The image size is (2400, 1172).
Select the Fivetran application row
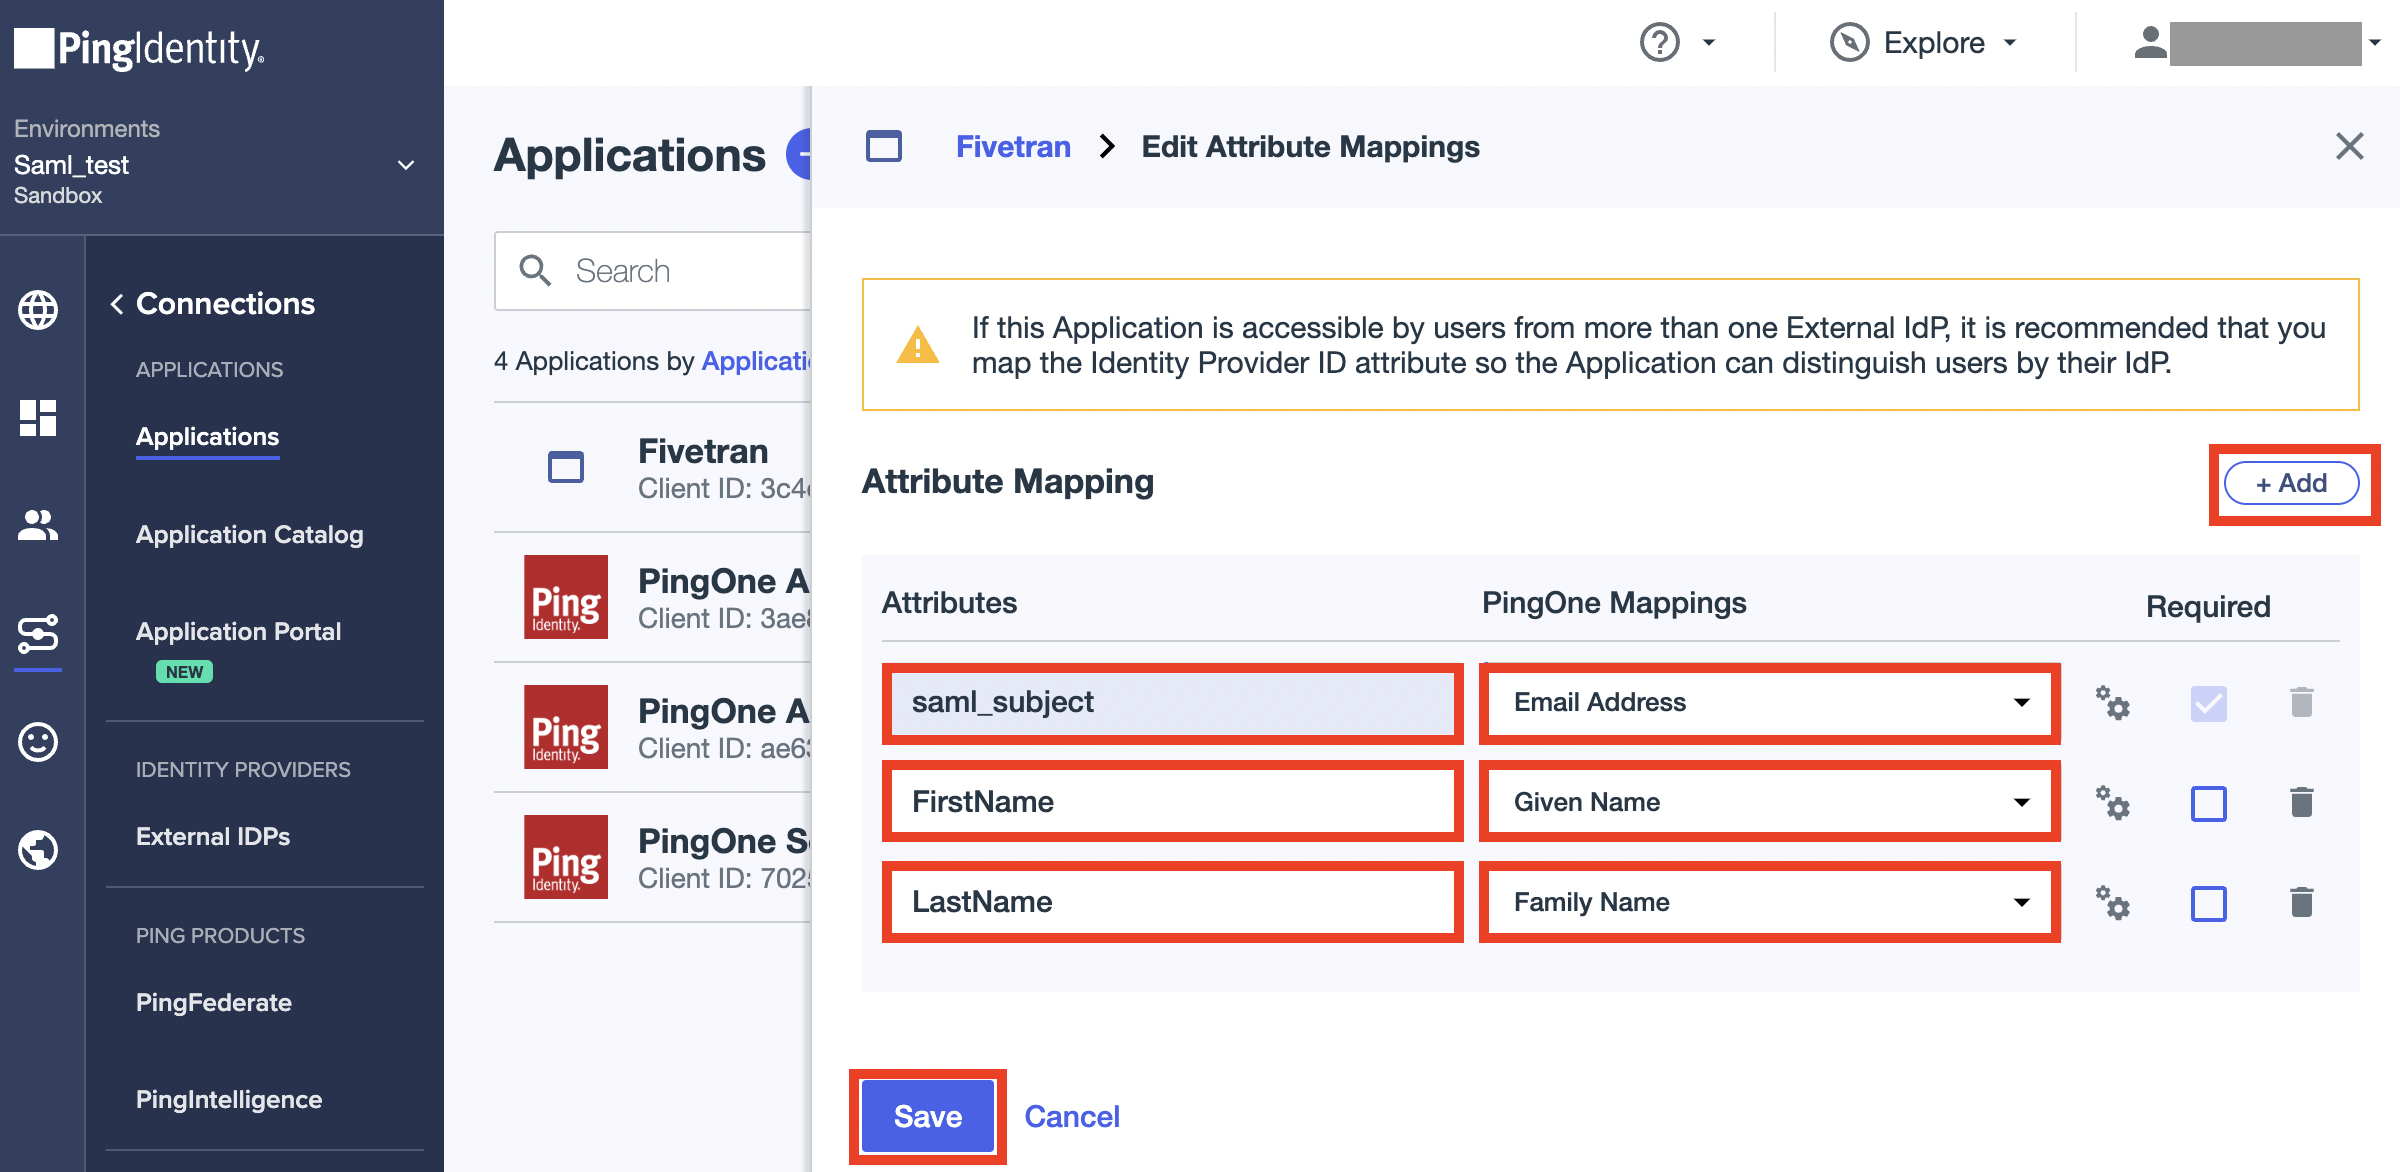tap(653, 467)
